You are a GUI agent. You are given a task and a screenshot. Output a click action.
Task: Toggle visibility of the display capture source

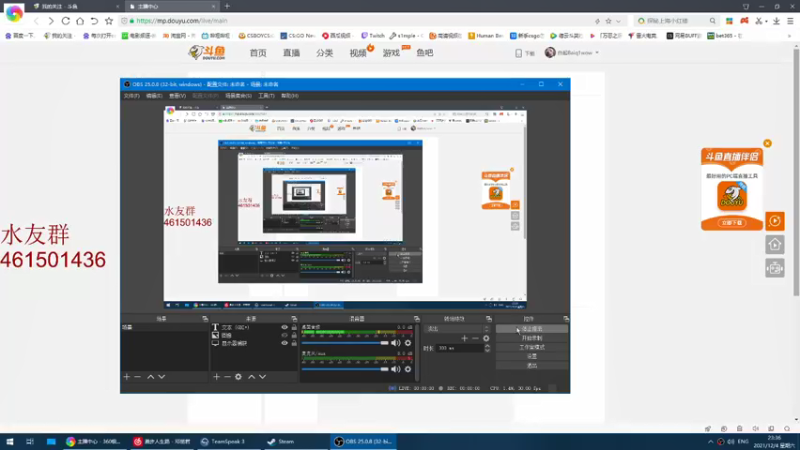click(285, 343)
